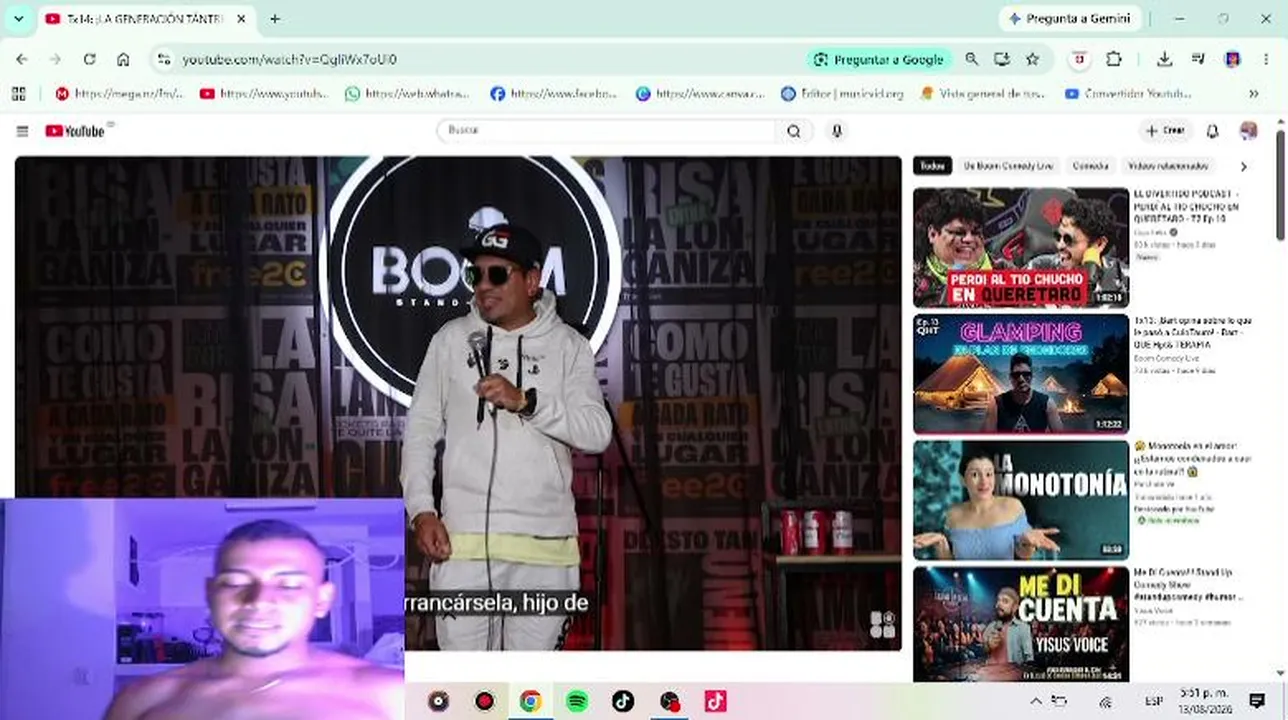Show hidden system tray icons
Screen dimensions: 1288x720
coord(1035,701)
